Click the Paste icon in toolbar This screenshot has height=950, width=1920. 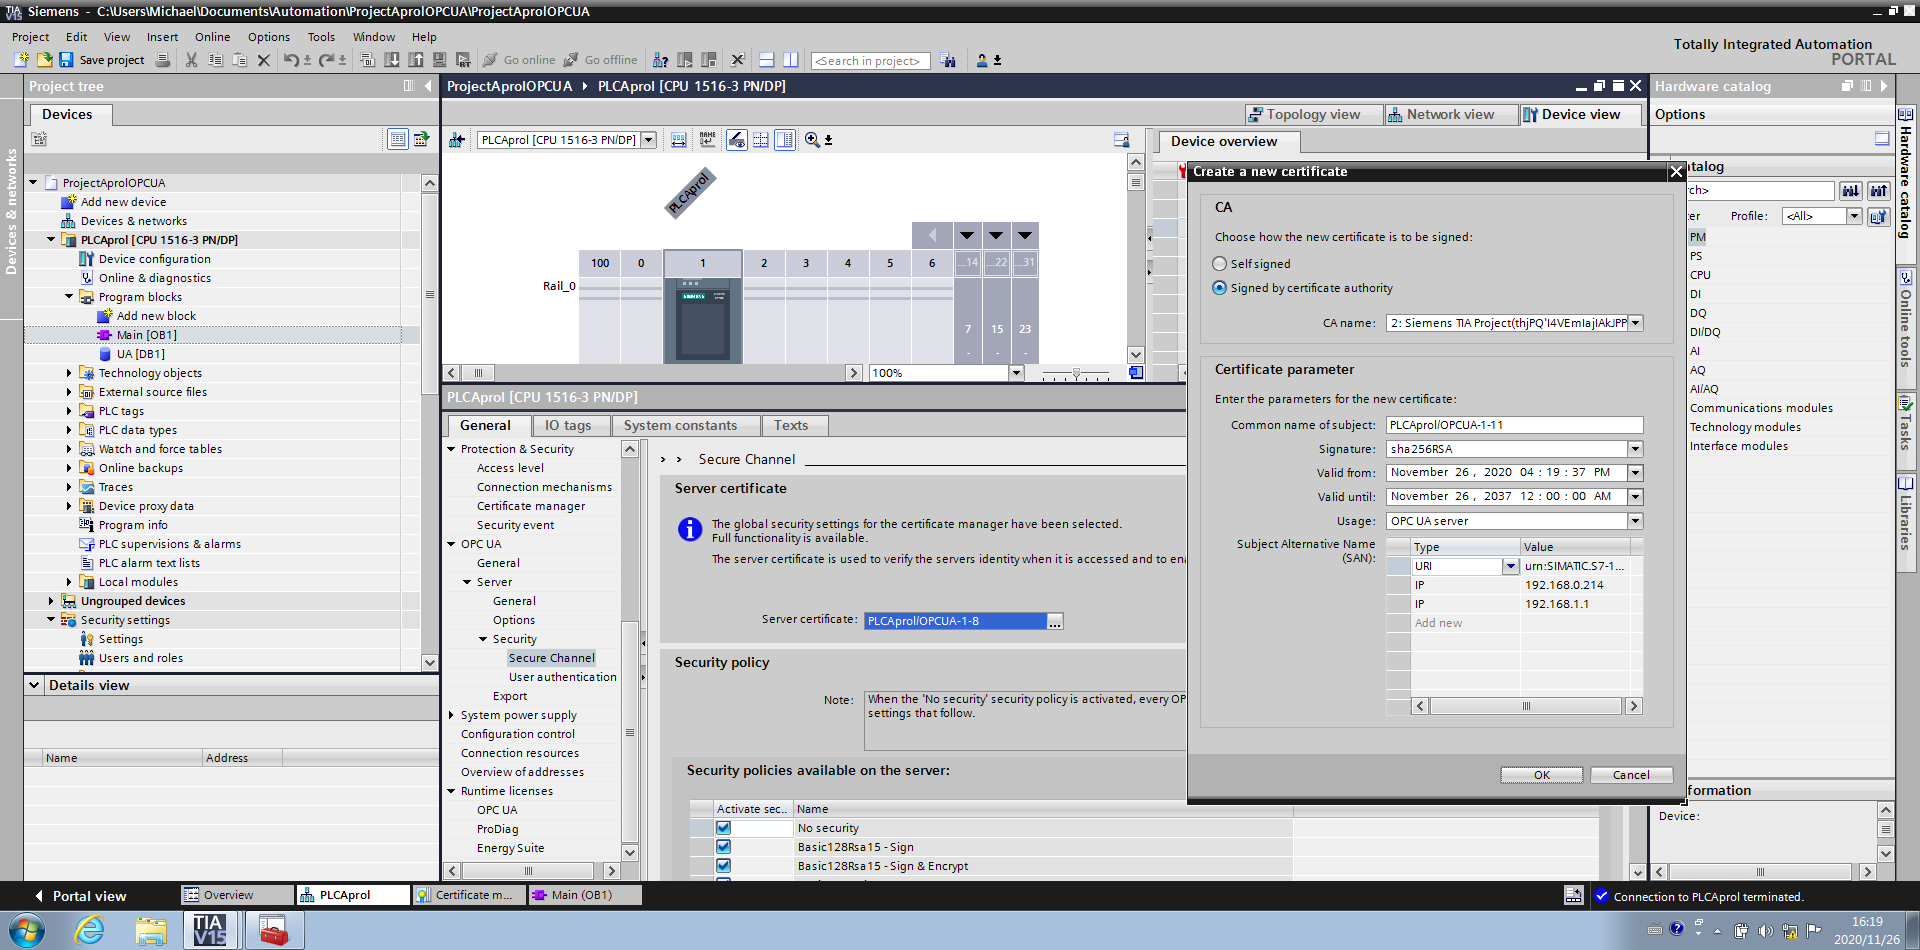[239, 60]
